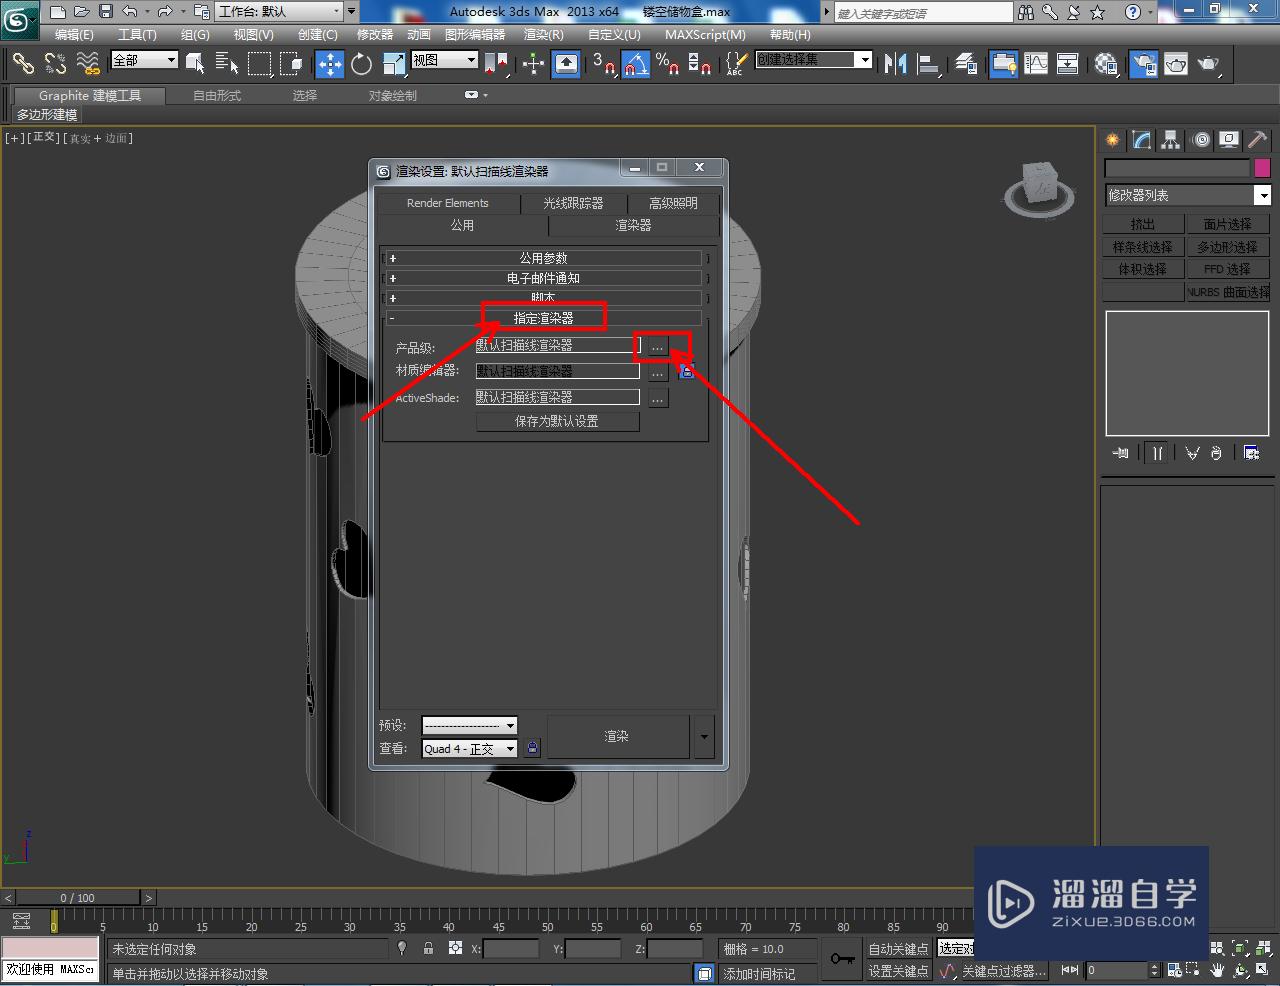Click the Render Setup toolbar icon
This screenshot has height=986, width=1280.
1143,64
